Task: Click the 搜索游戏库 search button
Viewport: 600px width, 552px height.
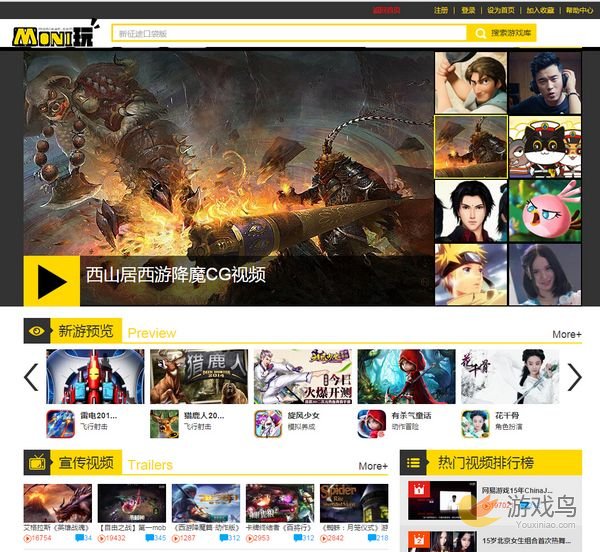Action: point(512,34)
